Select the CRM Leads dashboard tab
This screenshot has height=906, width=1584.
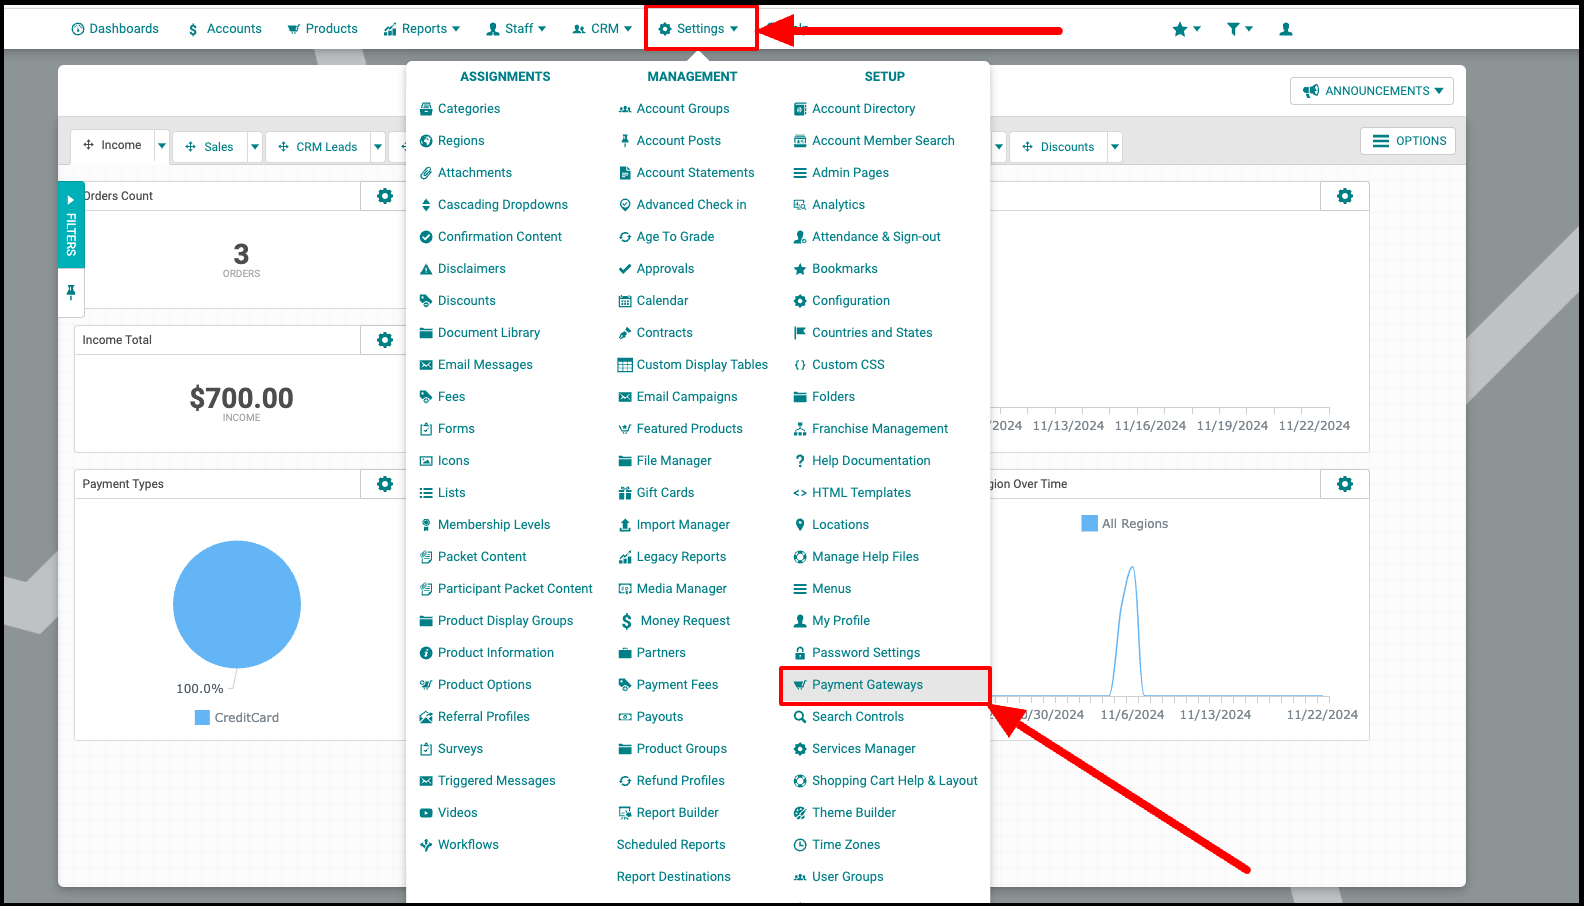pyautogui.click(x=318, y=147)
